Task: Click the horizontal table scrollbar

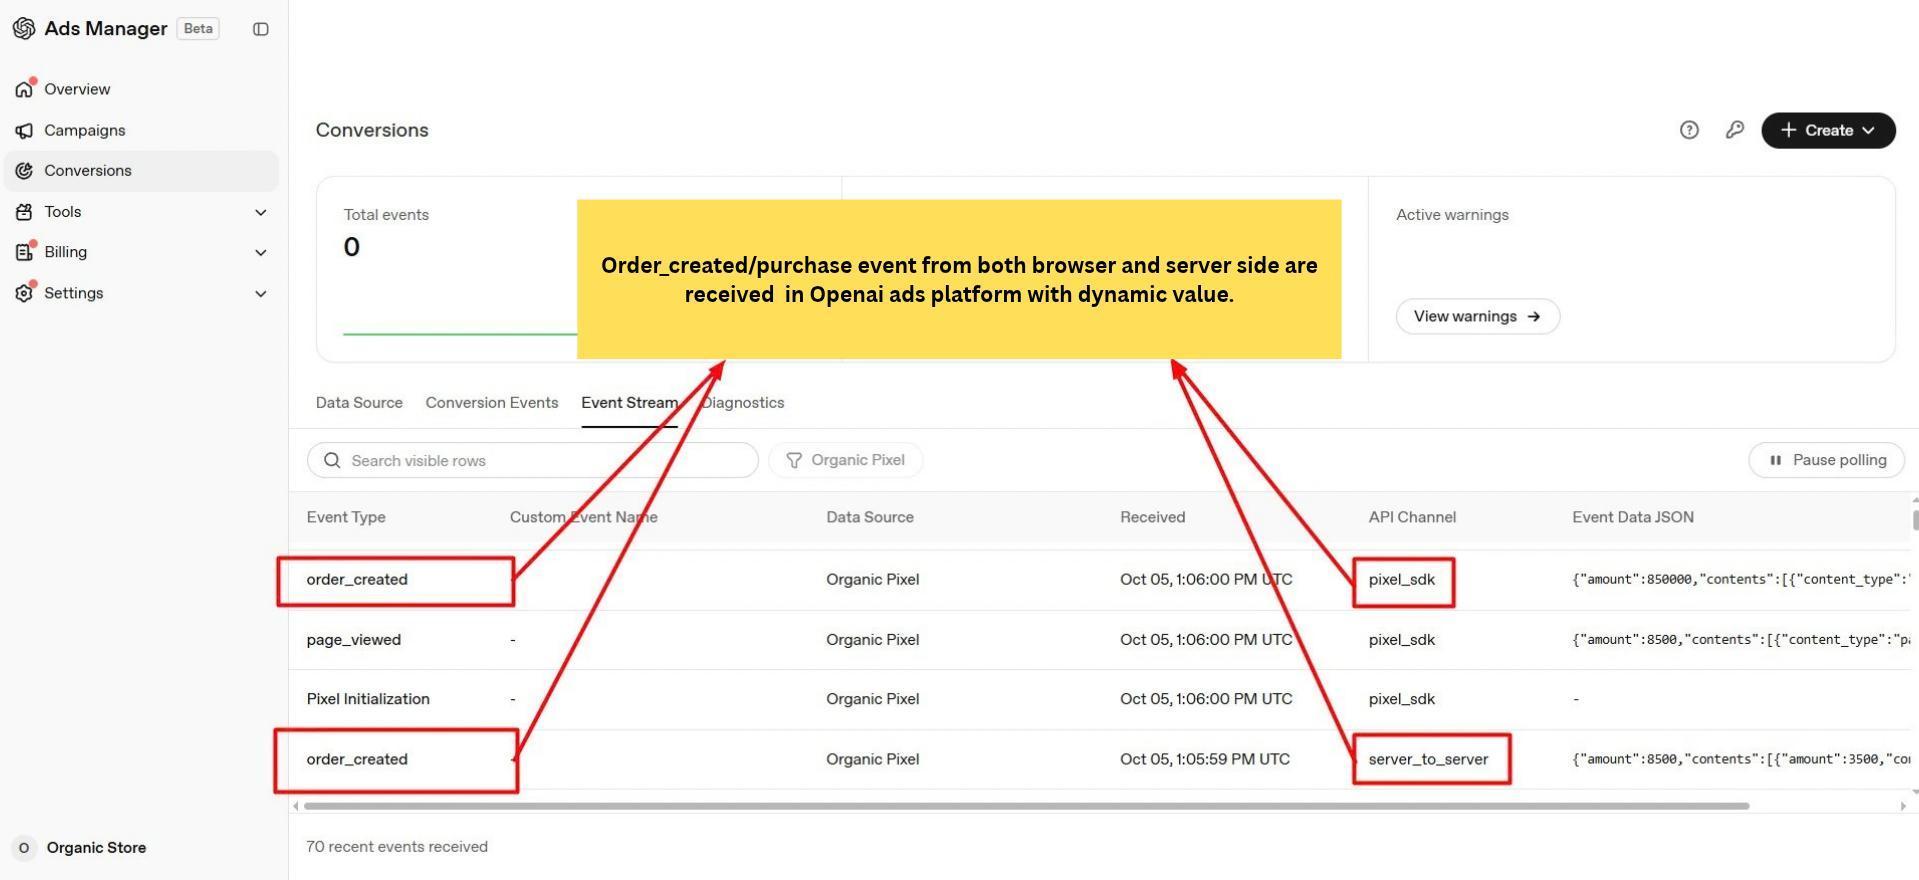Action: pos(1026,806)
